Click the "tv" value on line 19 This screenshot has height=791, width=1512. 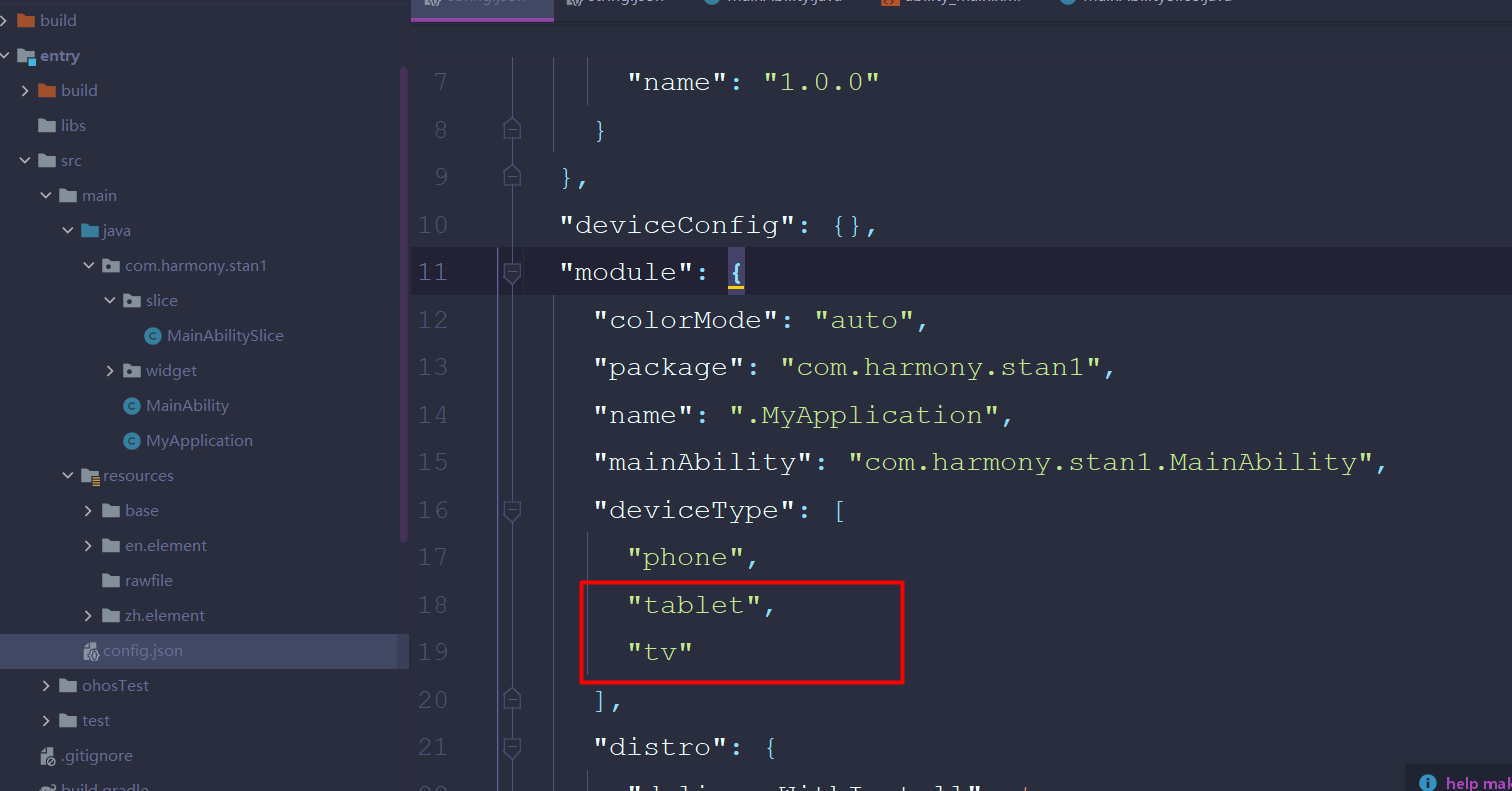[660, 651]
